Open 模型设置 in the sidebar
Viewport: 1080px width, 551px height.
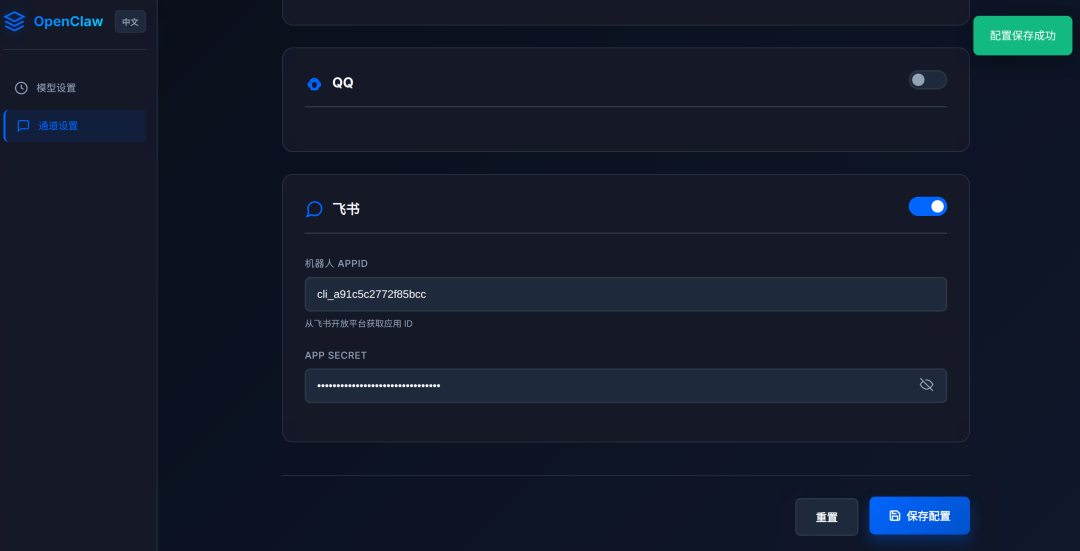[56, 88]
